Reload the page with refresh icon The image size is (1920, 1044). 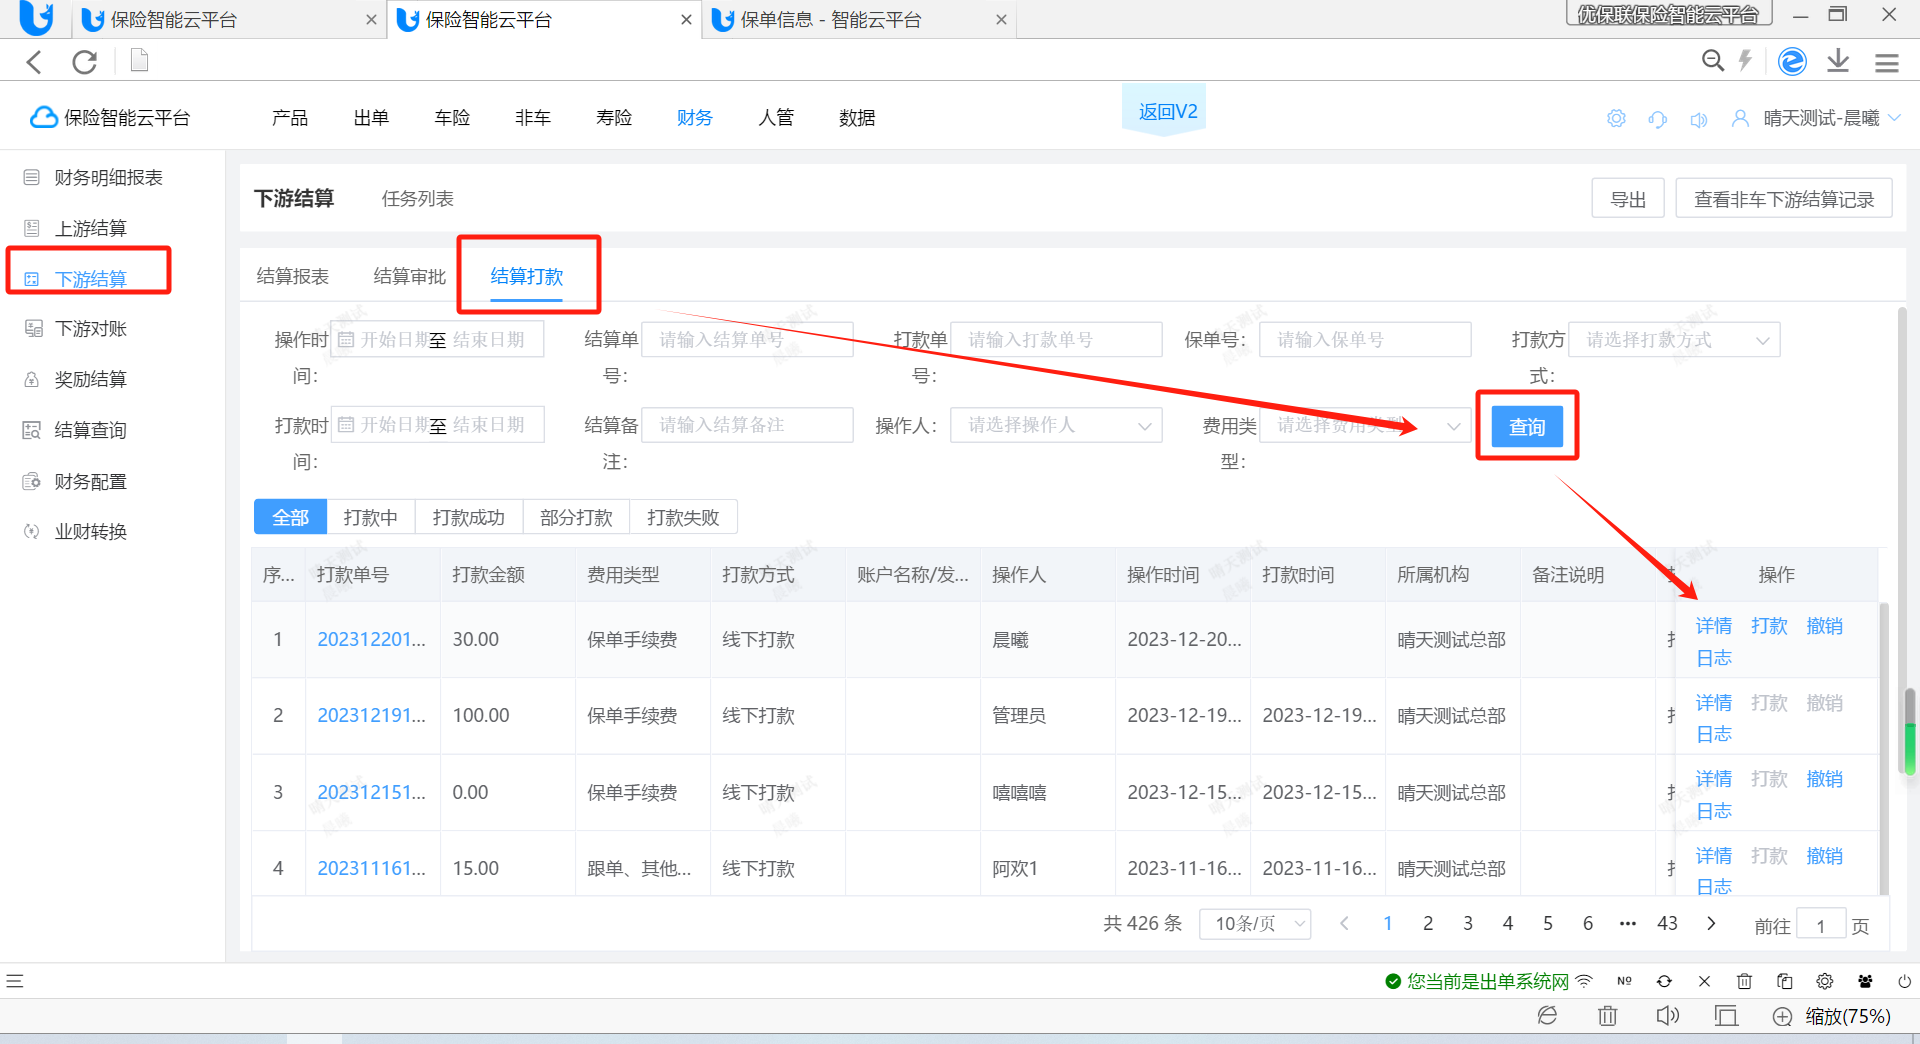tap(85, 62)
